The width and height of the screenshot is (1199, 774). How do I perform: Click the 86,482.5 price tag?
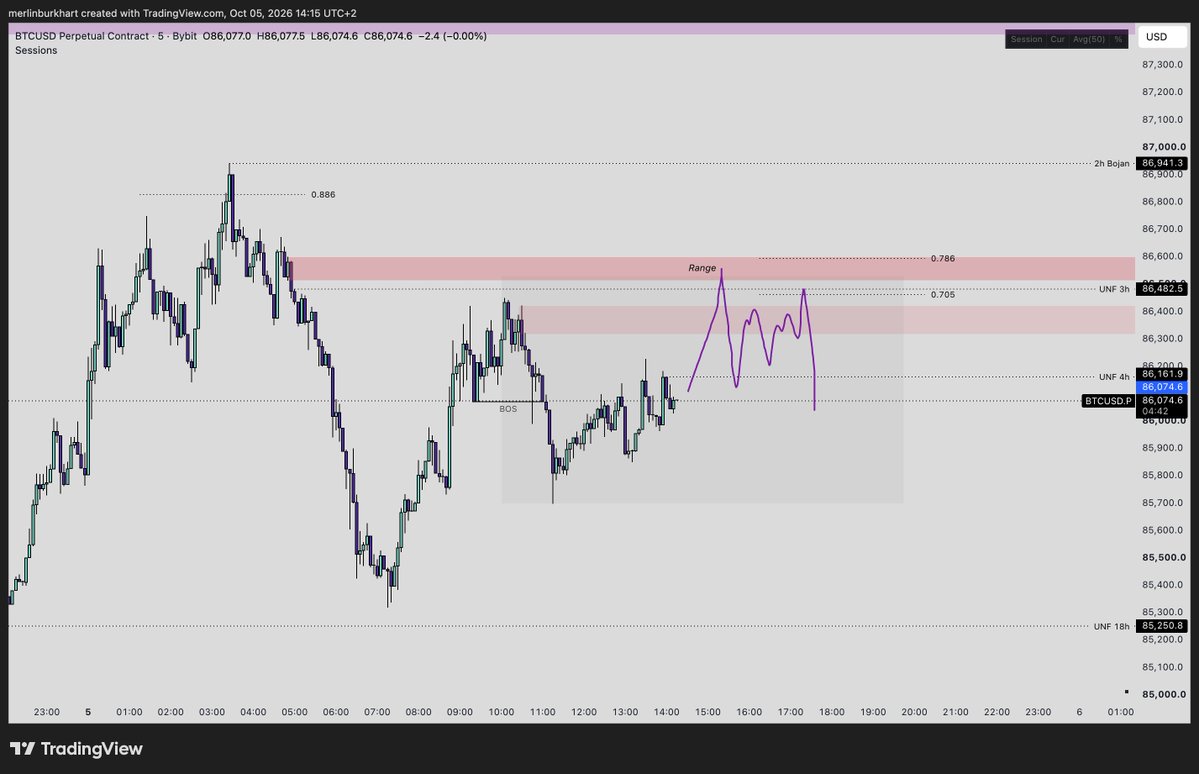click(x=1162, y=288)
